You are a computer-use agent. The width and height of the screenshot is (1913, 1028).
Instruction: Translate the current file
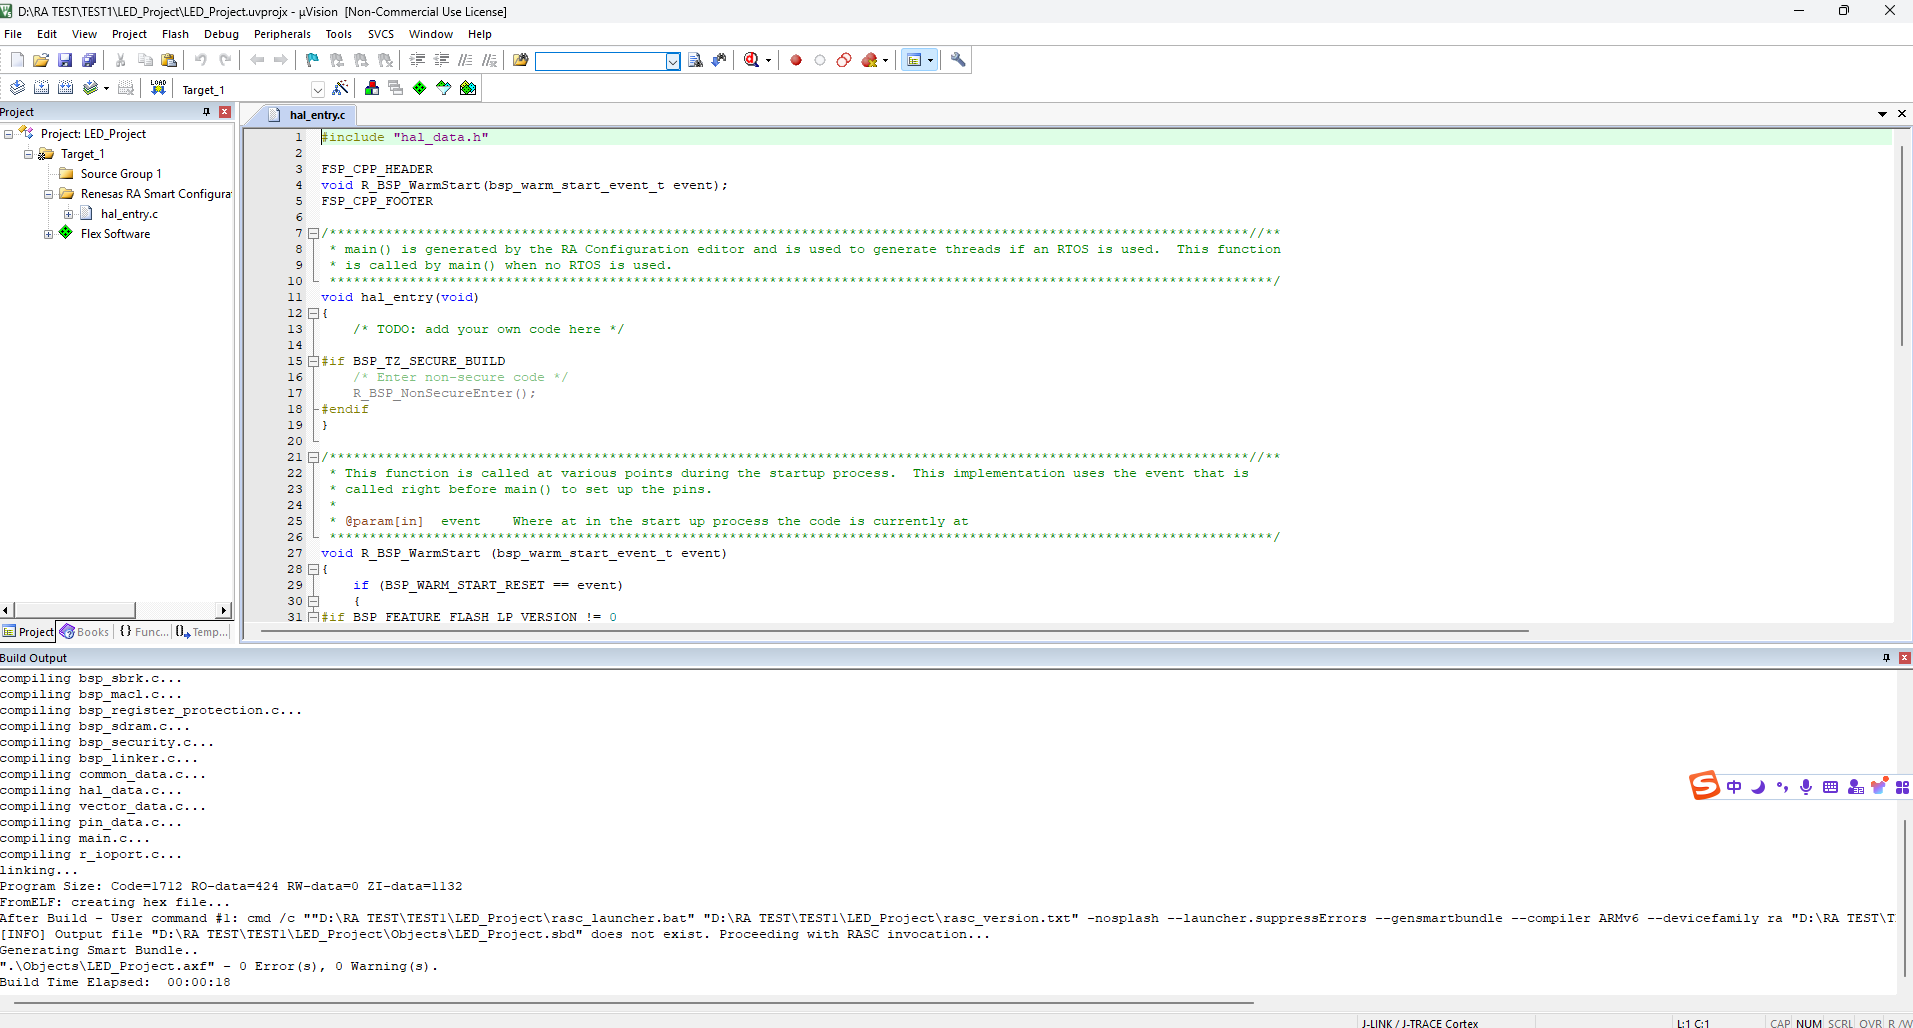click(x=17, y=88)
